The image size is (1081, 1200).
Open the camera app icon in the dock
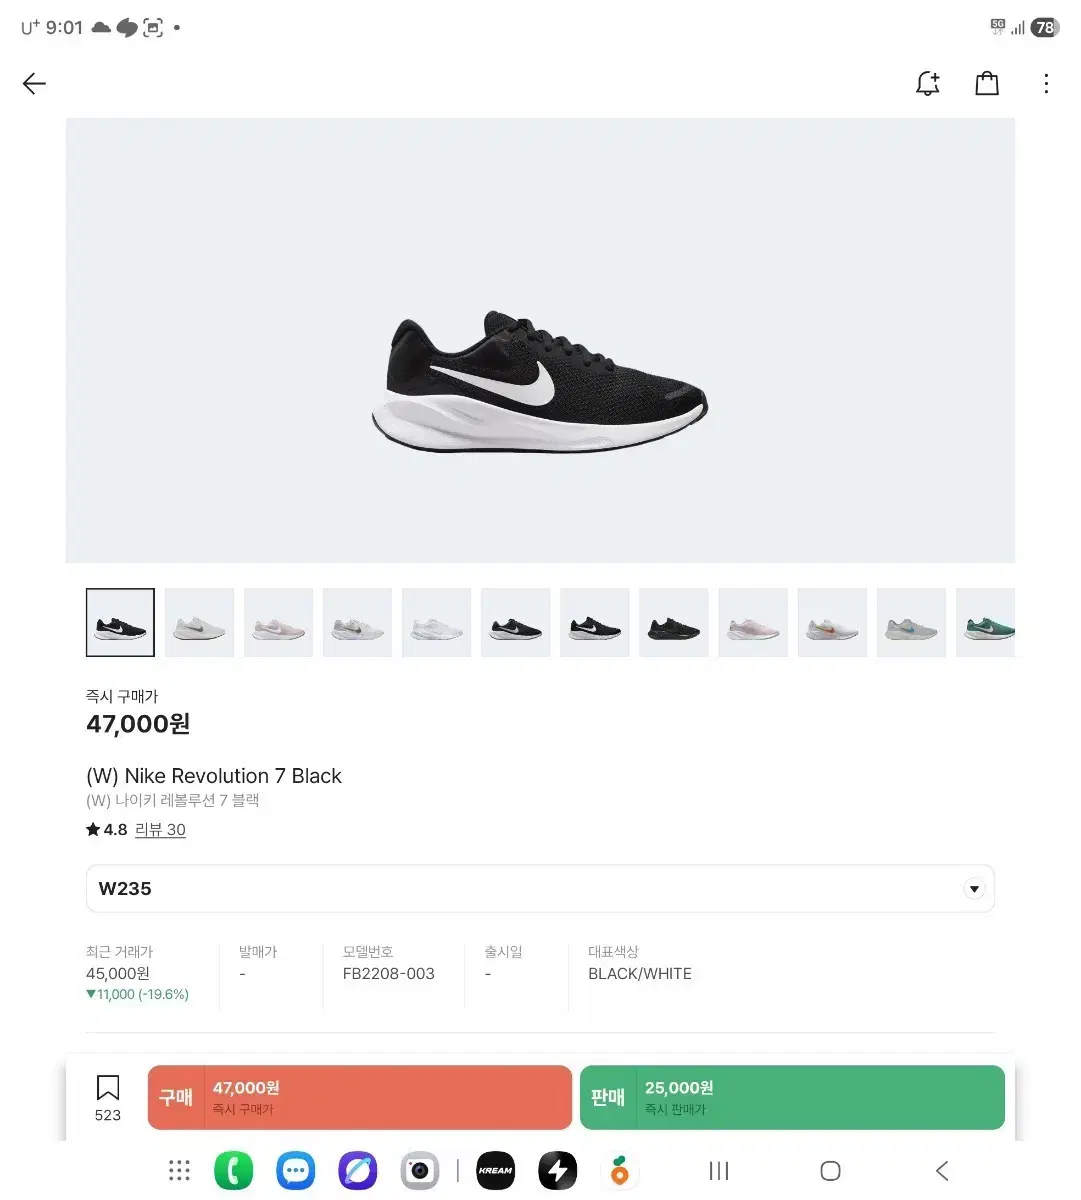(419, 1170)
